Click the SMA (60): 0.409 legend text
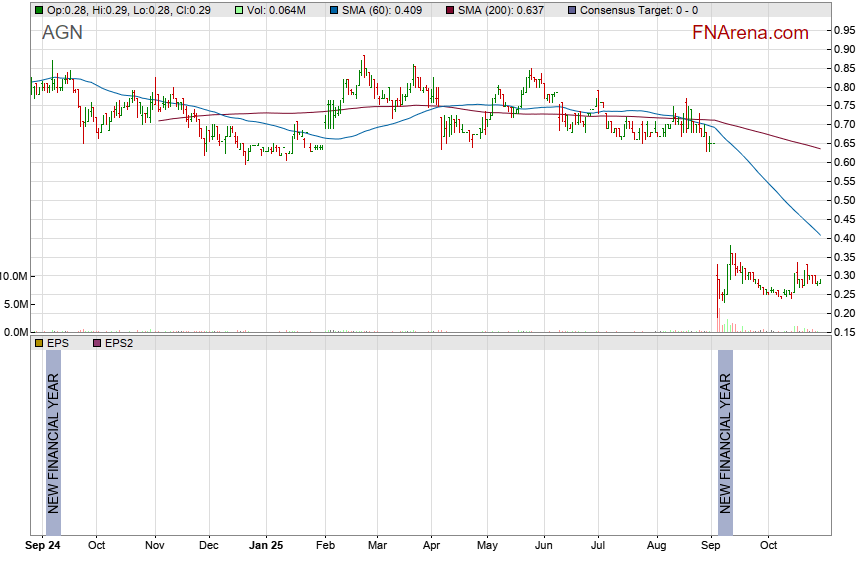This screenshot has width=859, height=566. [385, 10]
